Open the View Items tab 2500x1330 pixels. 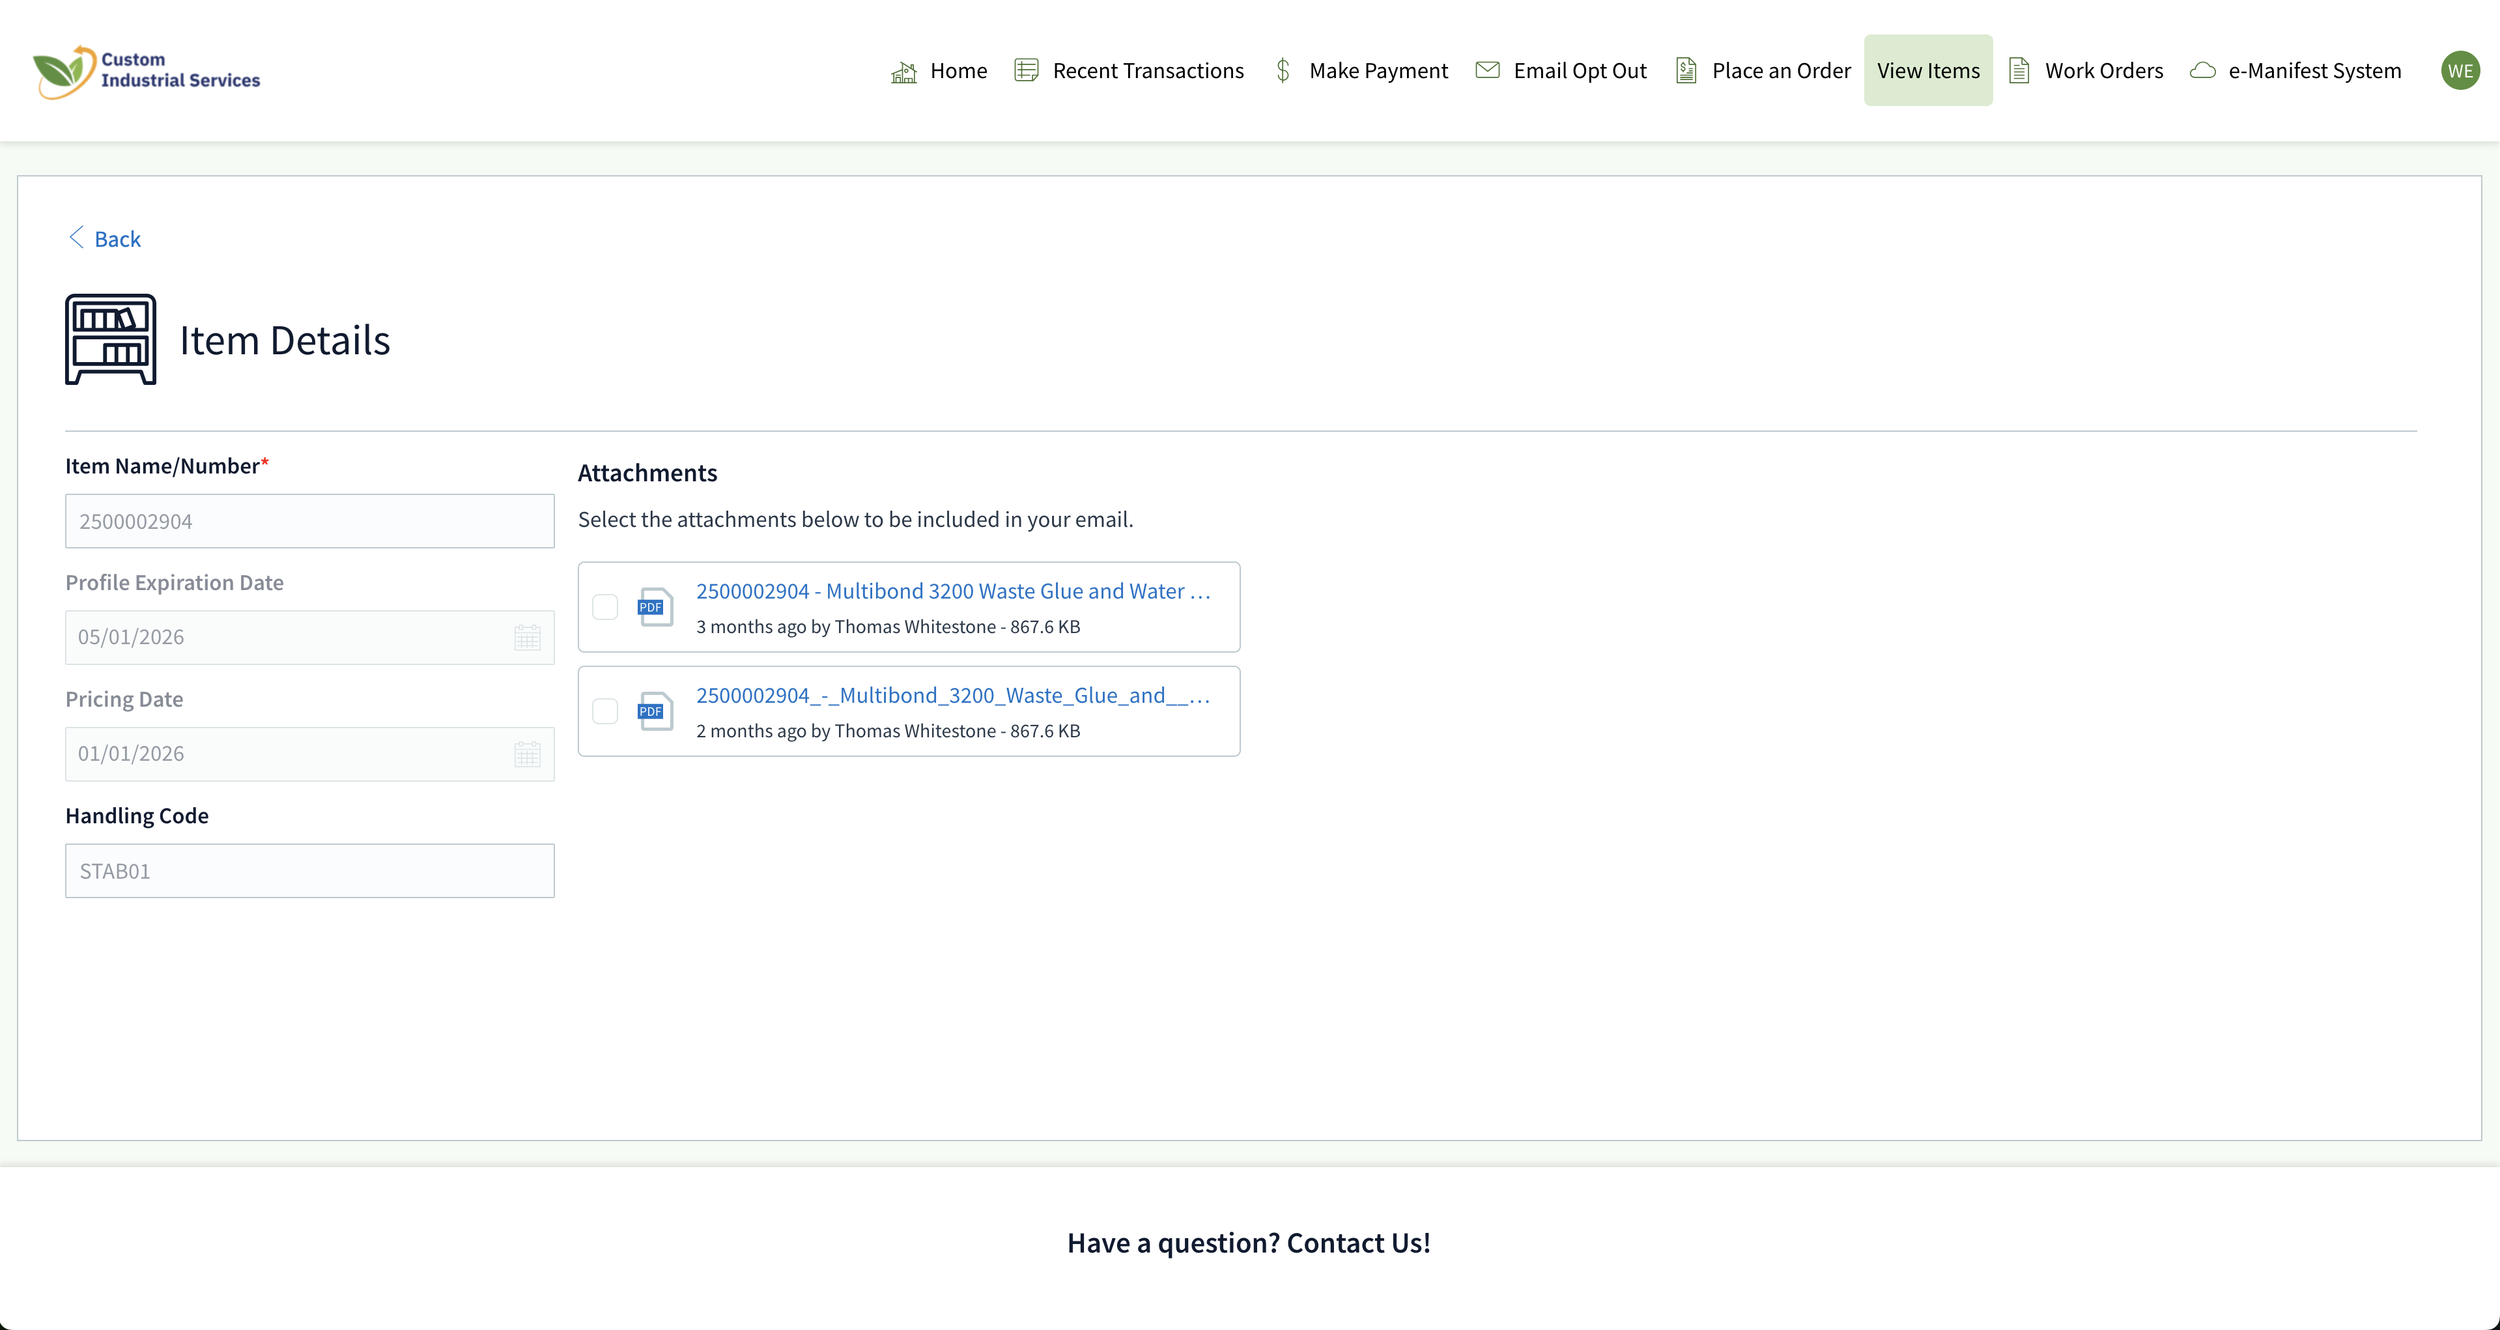click(x=1927, y=71)
